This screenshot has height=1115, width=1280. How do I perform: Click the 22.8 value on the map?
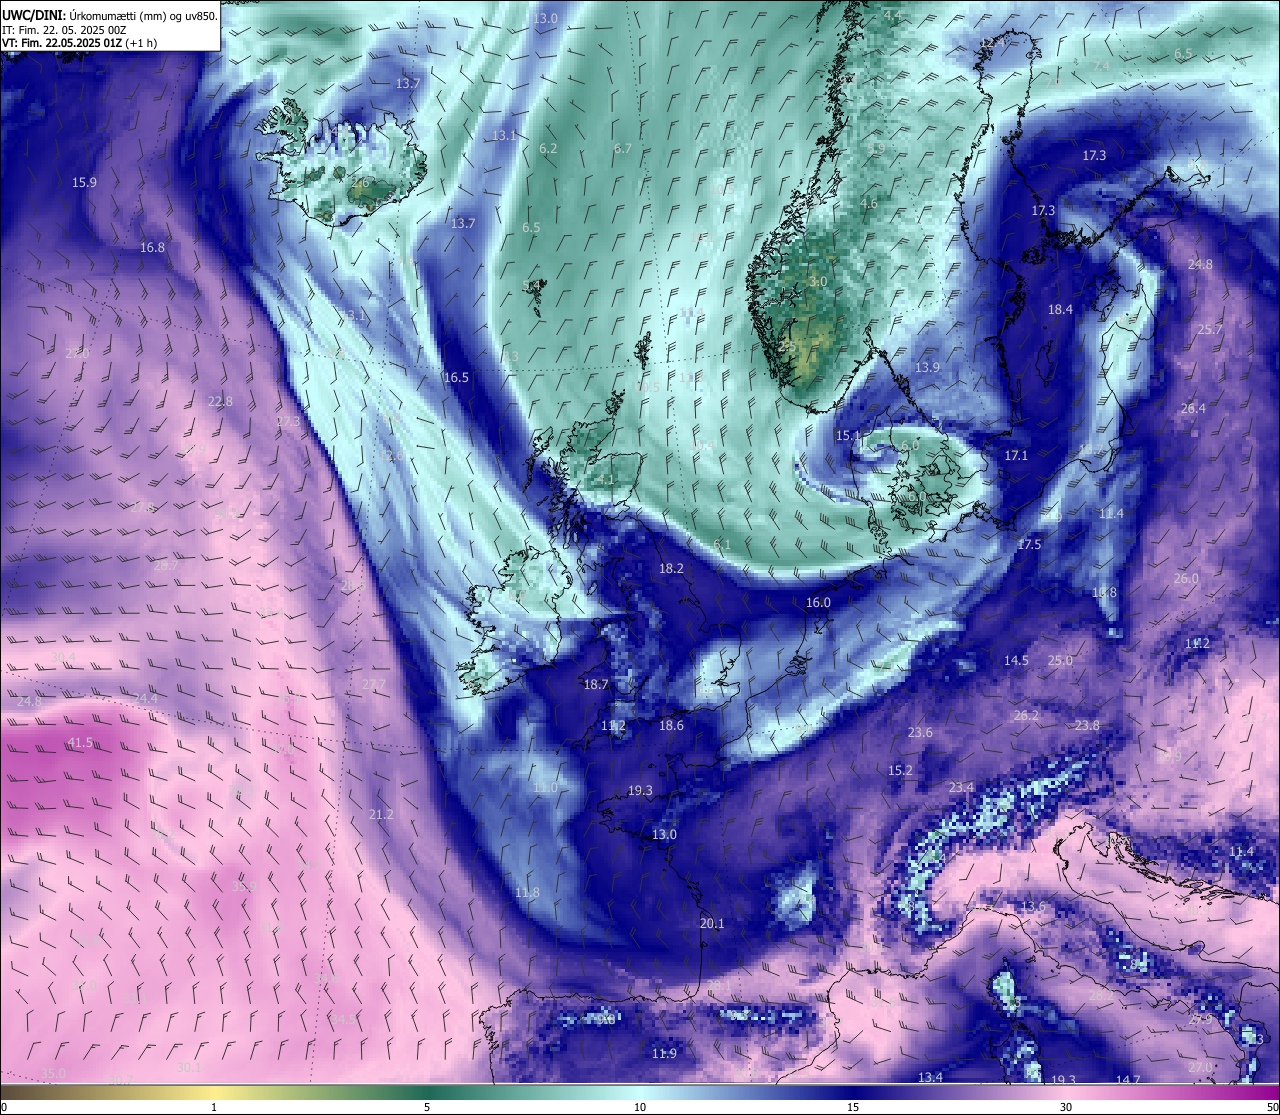click(220, 402)
